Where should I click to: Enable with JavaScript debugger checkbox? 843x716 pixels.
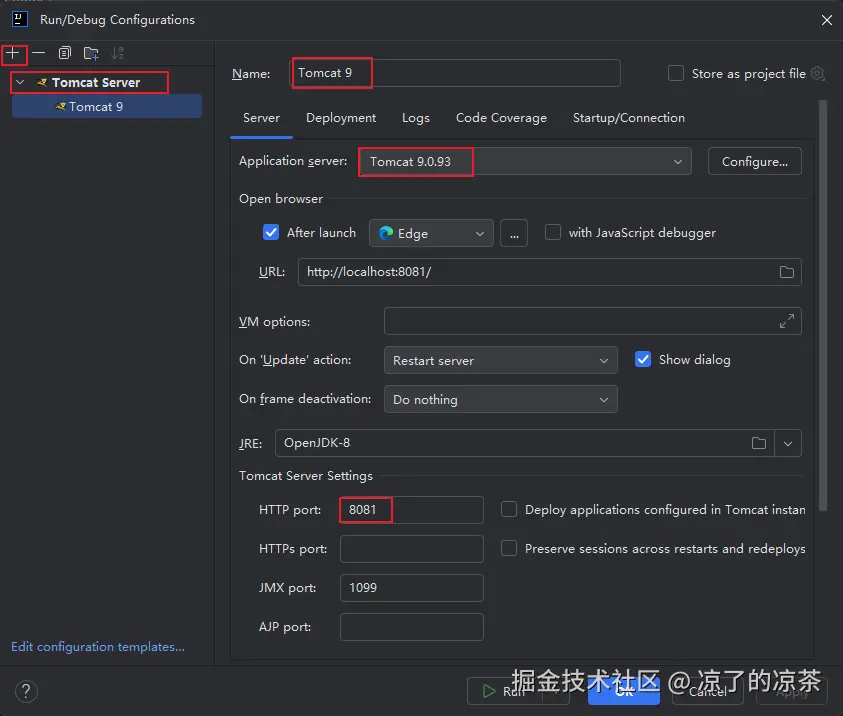tap(553, 233)
